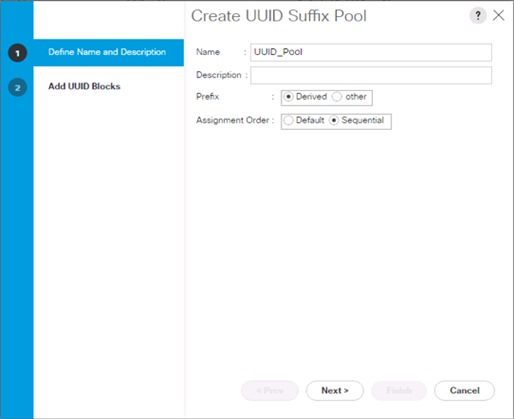Select step 1 circle icon
This screenshot has width=514, height=419.
(x=18, y=53)
